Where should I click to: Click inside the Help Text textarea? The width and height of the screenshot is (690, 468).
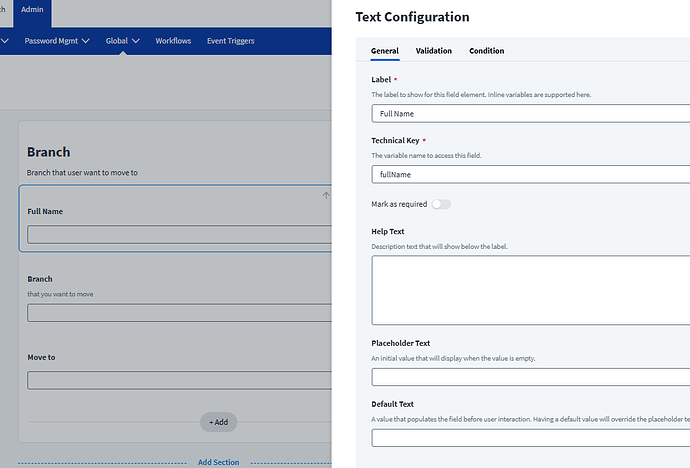530,290
